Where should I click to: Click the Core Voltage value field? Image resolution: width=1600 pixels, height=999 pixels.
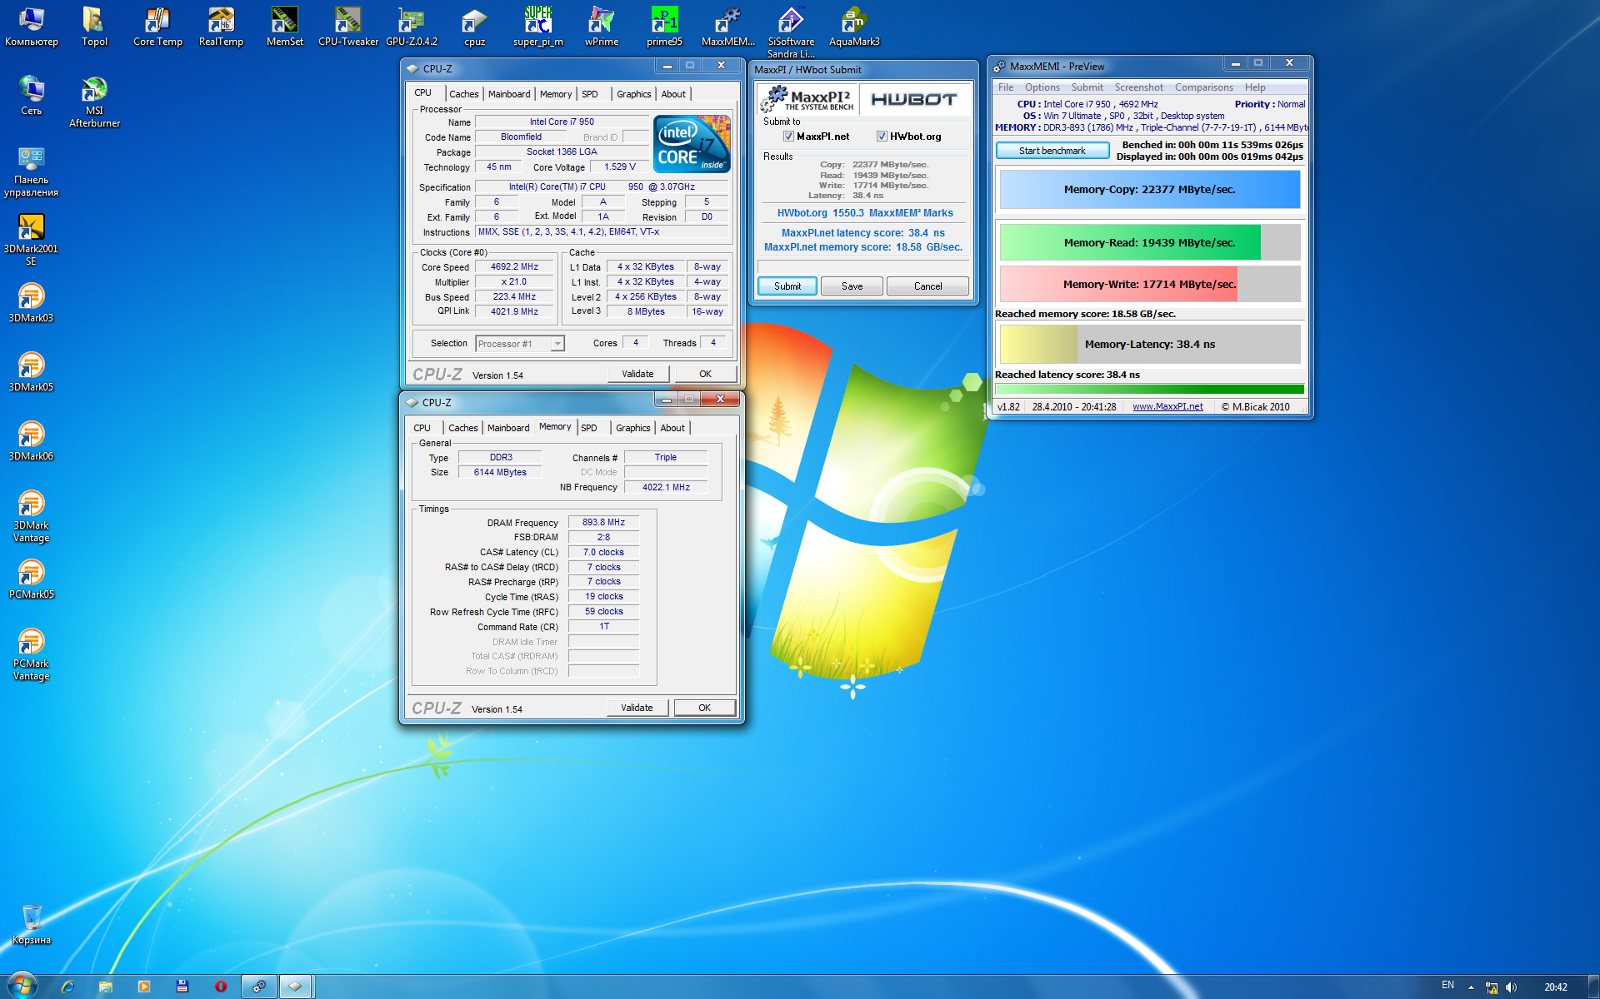click(x=619, y=167)
